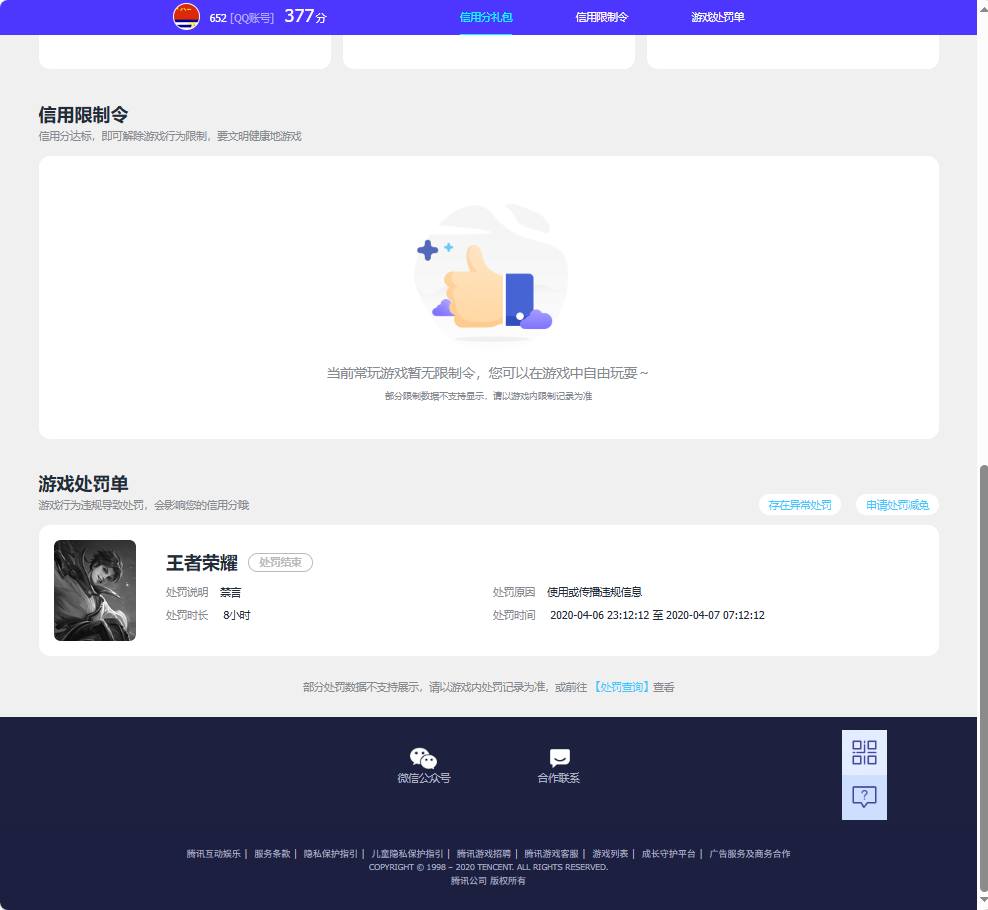
Task: Click the 禁言 punishment description
Action: [231, 592]
